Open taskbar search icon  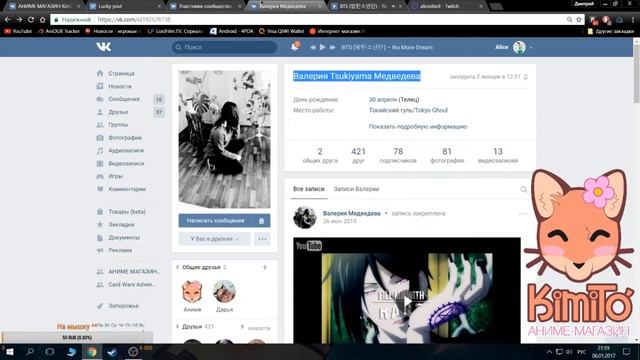[x=30, y=352]
